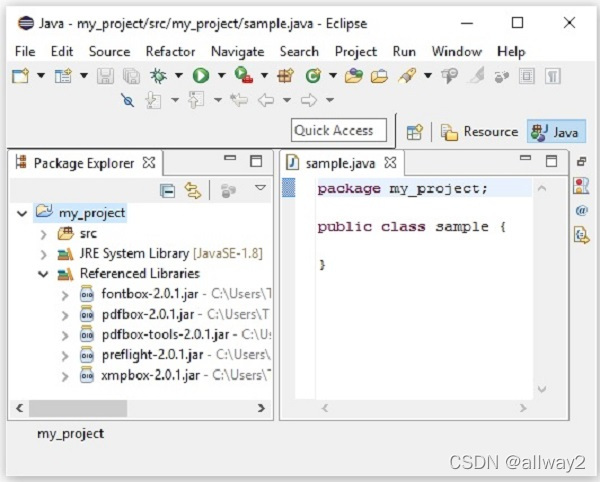Open the Window menu

click(x=457, y=51)
